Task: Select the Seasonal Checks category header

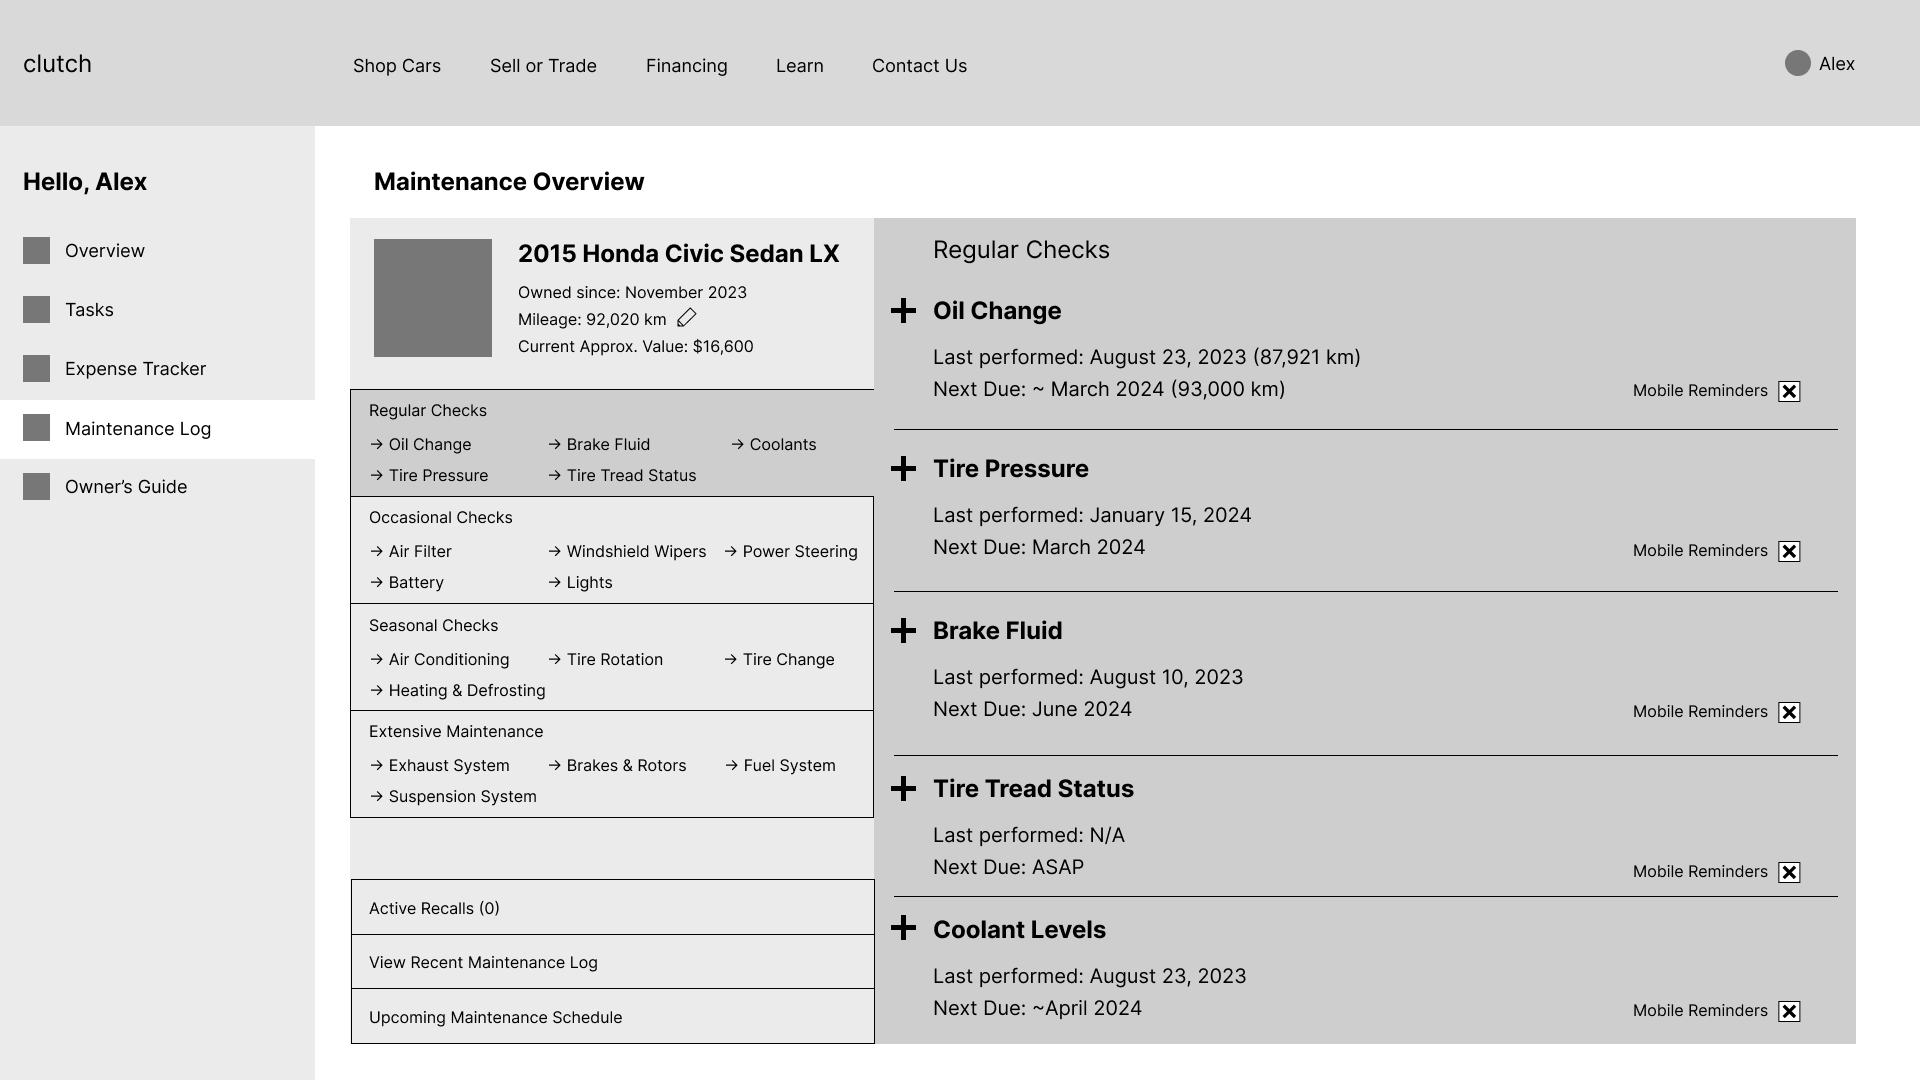Action: point(434,626)
